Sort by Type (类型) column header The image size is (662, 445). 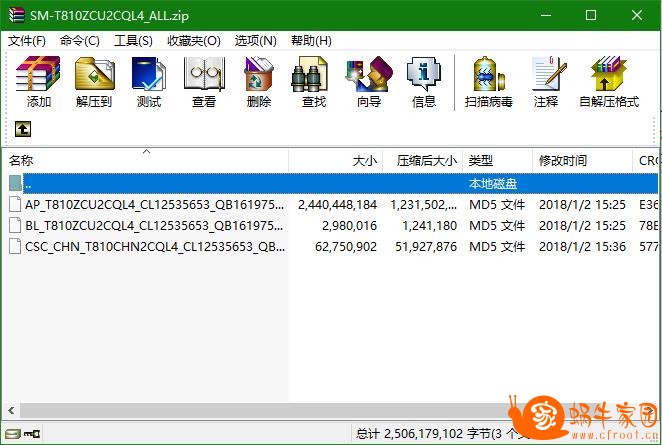pyautogui.click(x=498, y=160)
